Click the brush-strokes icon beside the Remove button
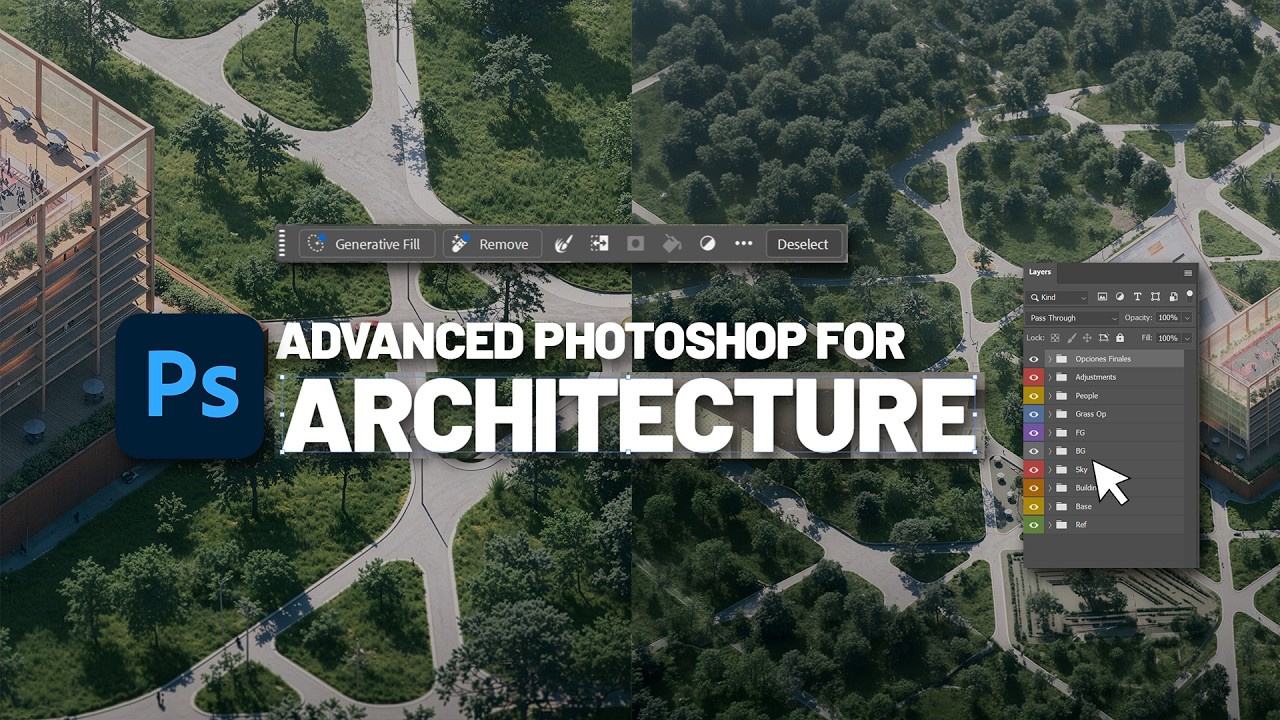1280x720 pixels. [563, 244]
